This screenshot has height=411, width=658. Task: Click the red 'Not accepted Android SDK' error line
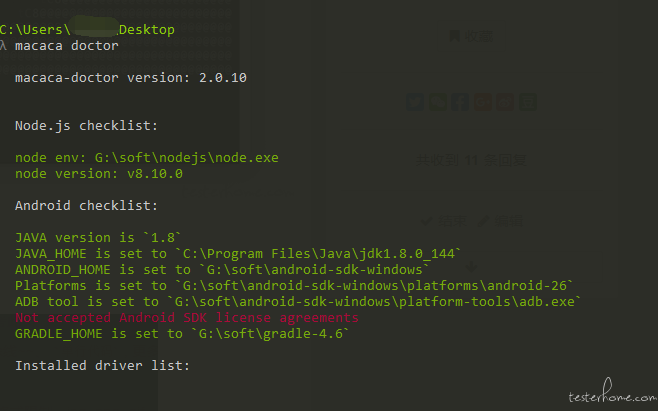point(186,317)
